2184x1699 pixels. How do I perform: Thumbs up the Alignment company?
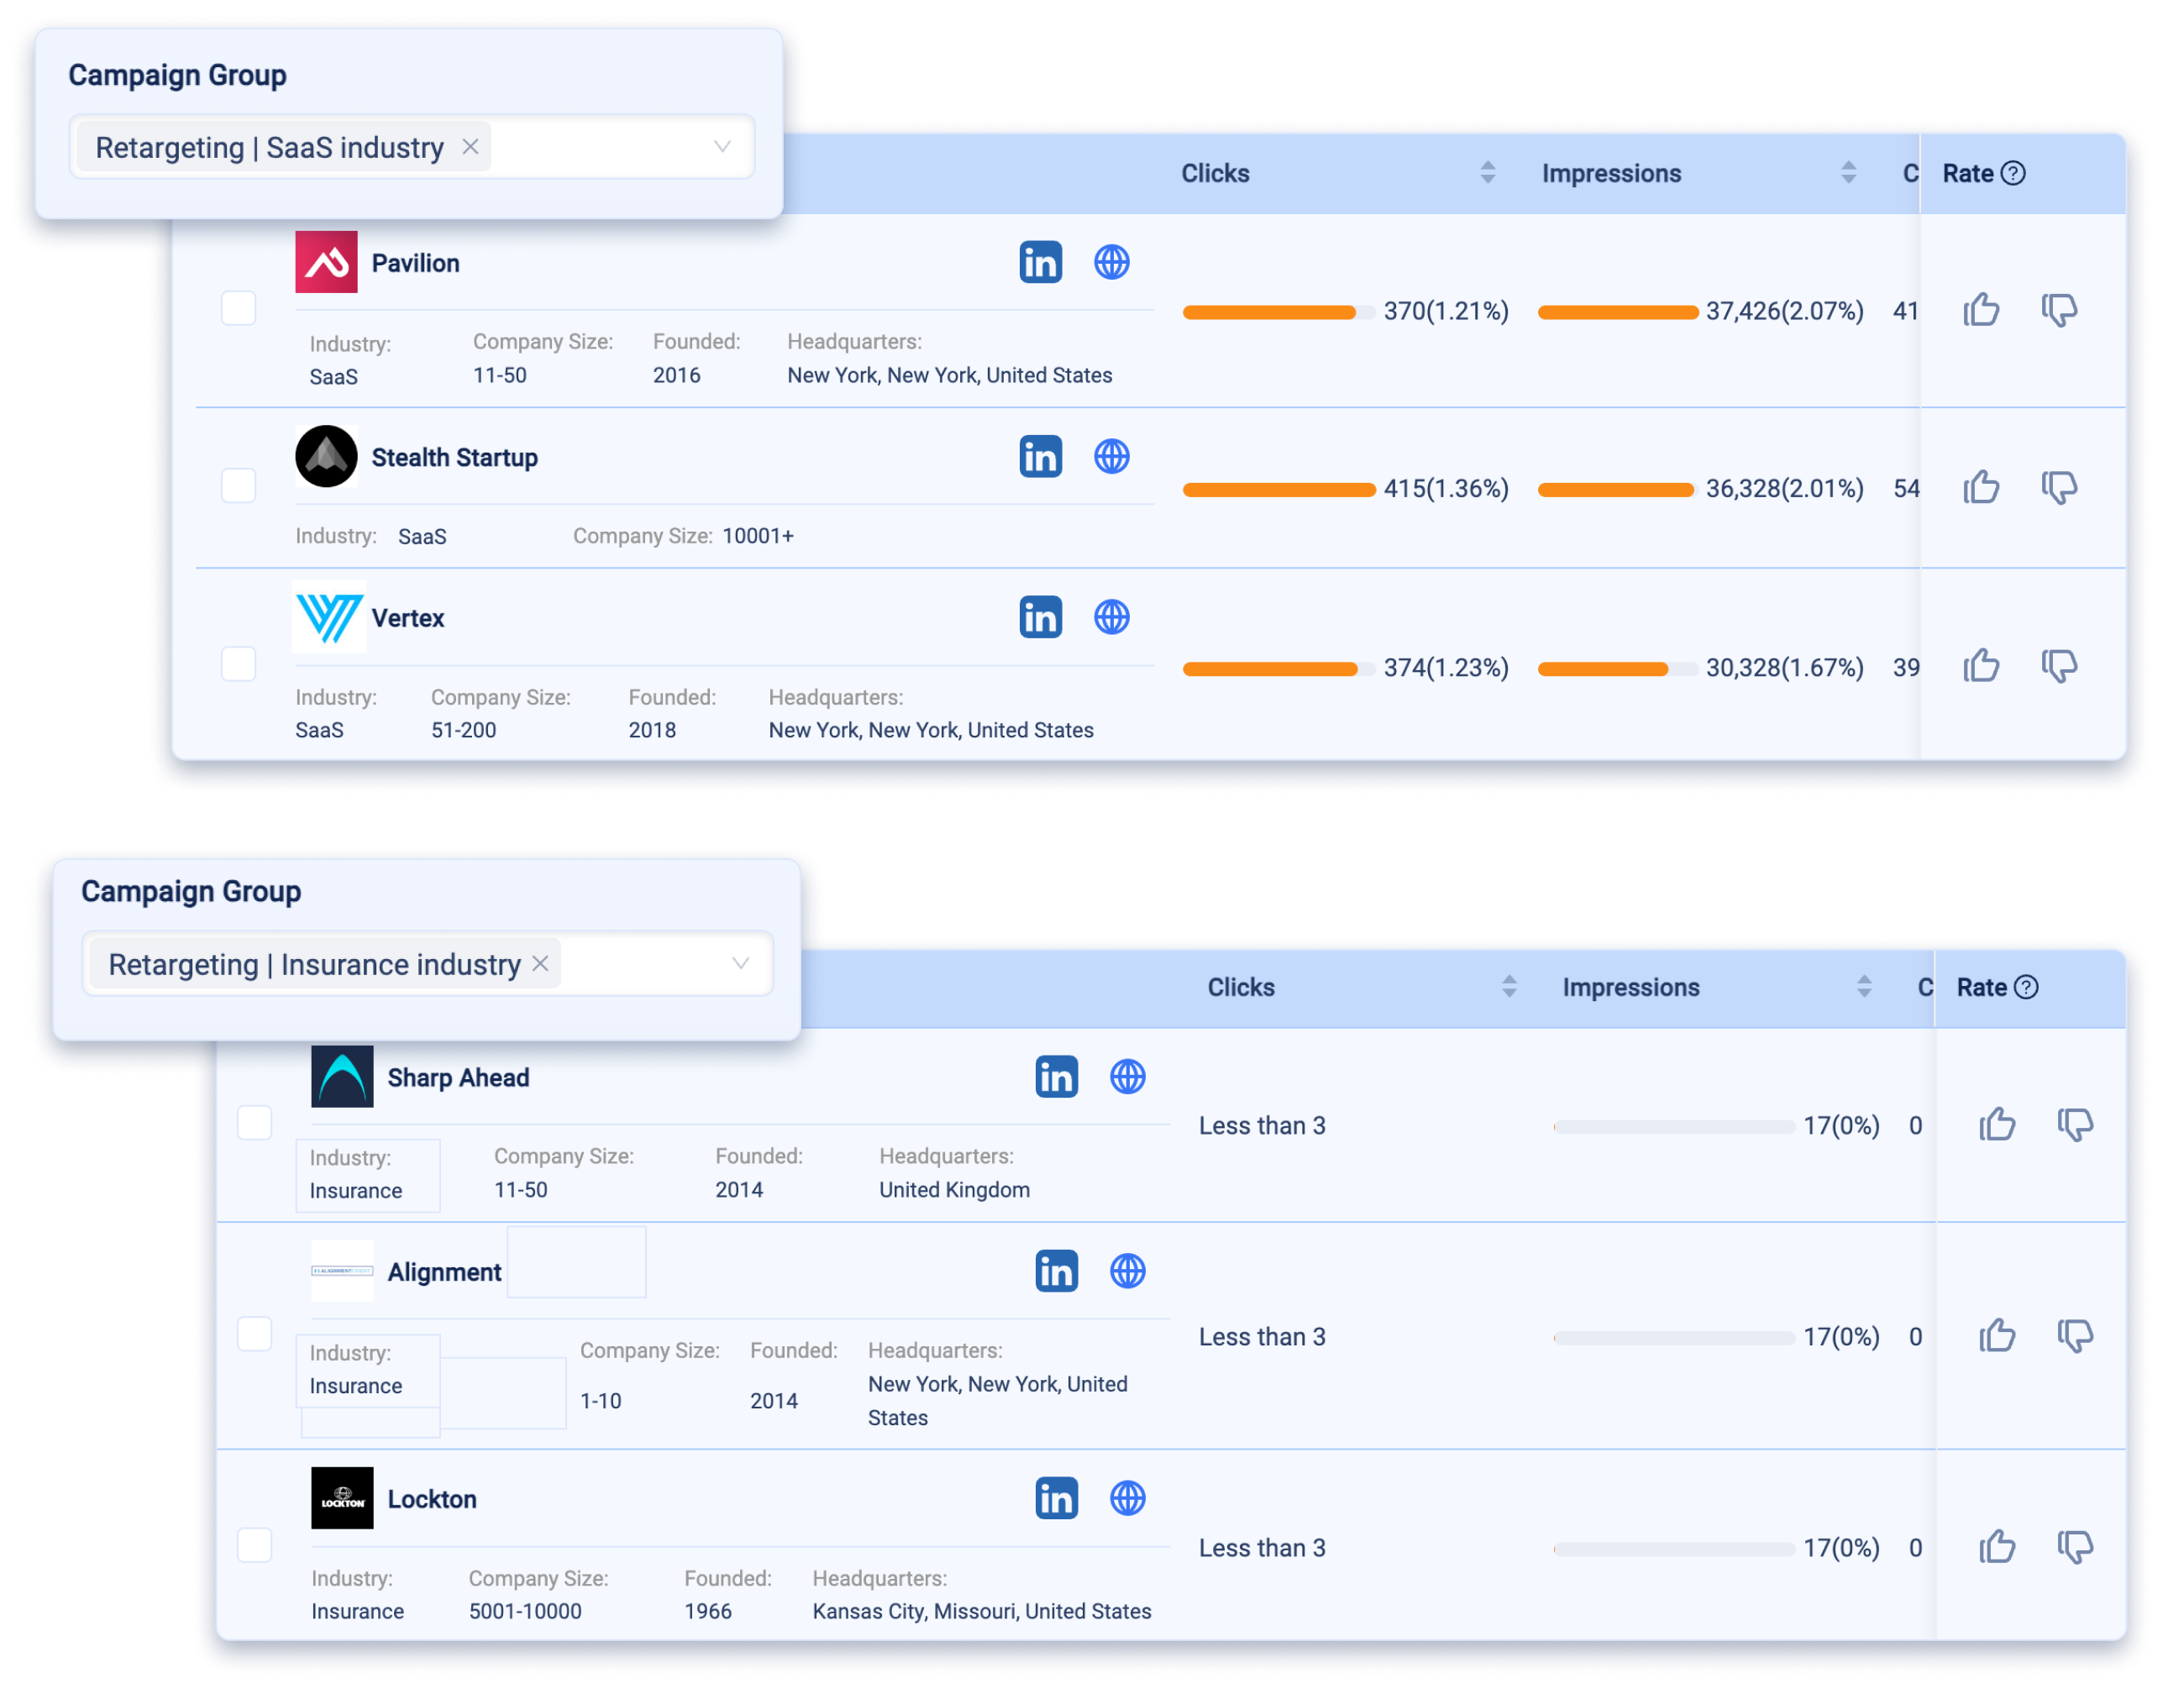1997,1336
